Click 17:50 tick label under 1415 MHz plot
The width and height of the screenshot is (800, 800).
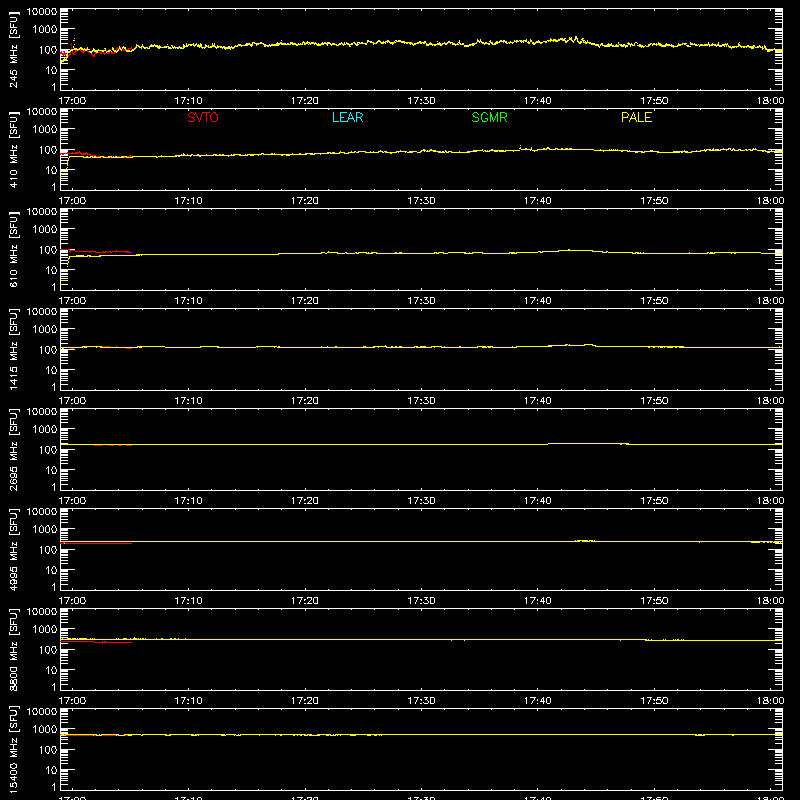coord(654,401)
